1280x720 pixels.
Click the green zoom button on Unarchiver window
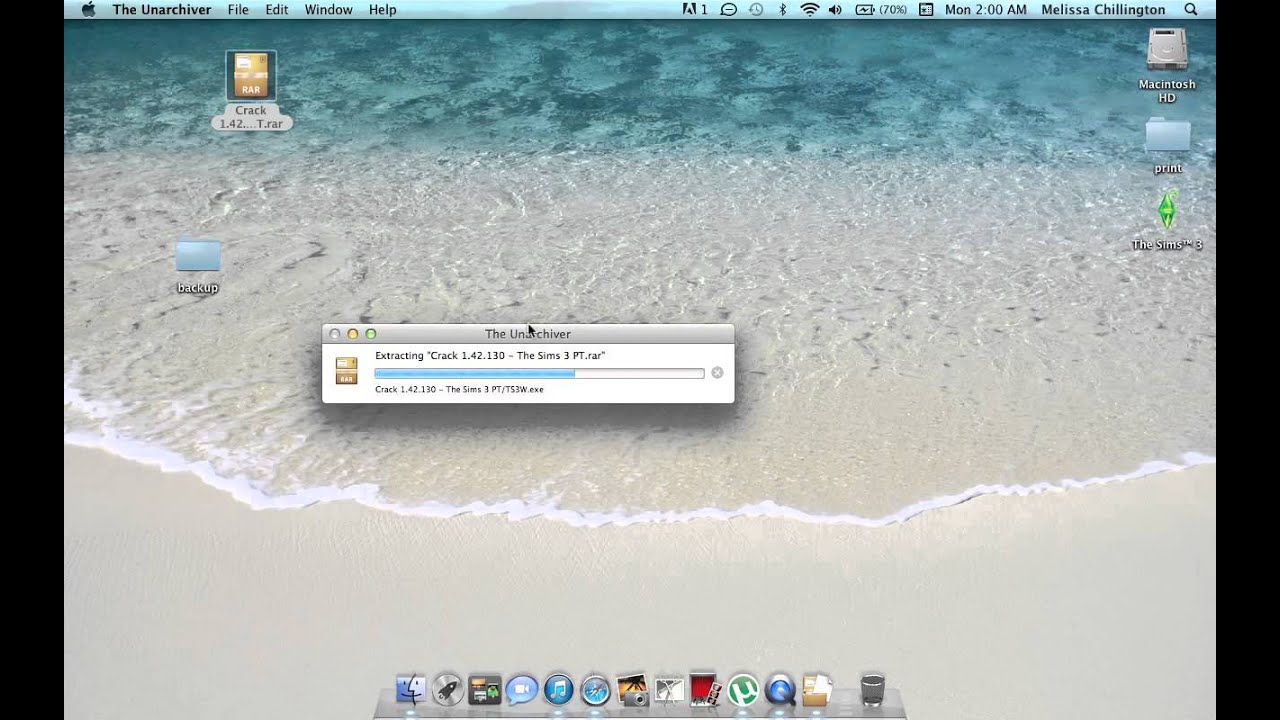point(370,334)
